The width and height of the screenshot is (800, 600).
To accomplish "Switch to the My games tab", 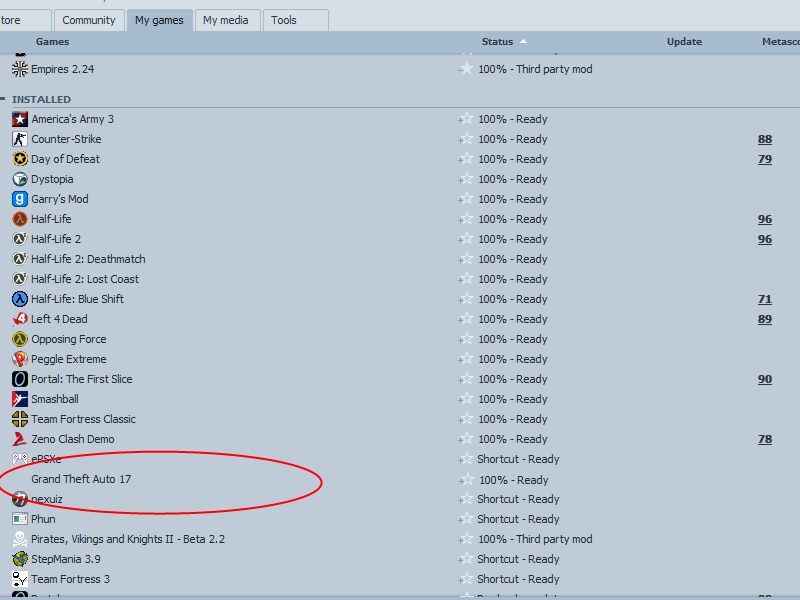I will click(x=159, y=20).
